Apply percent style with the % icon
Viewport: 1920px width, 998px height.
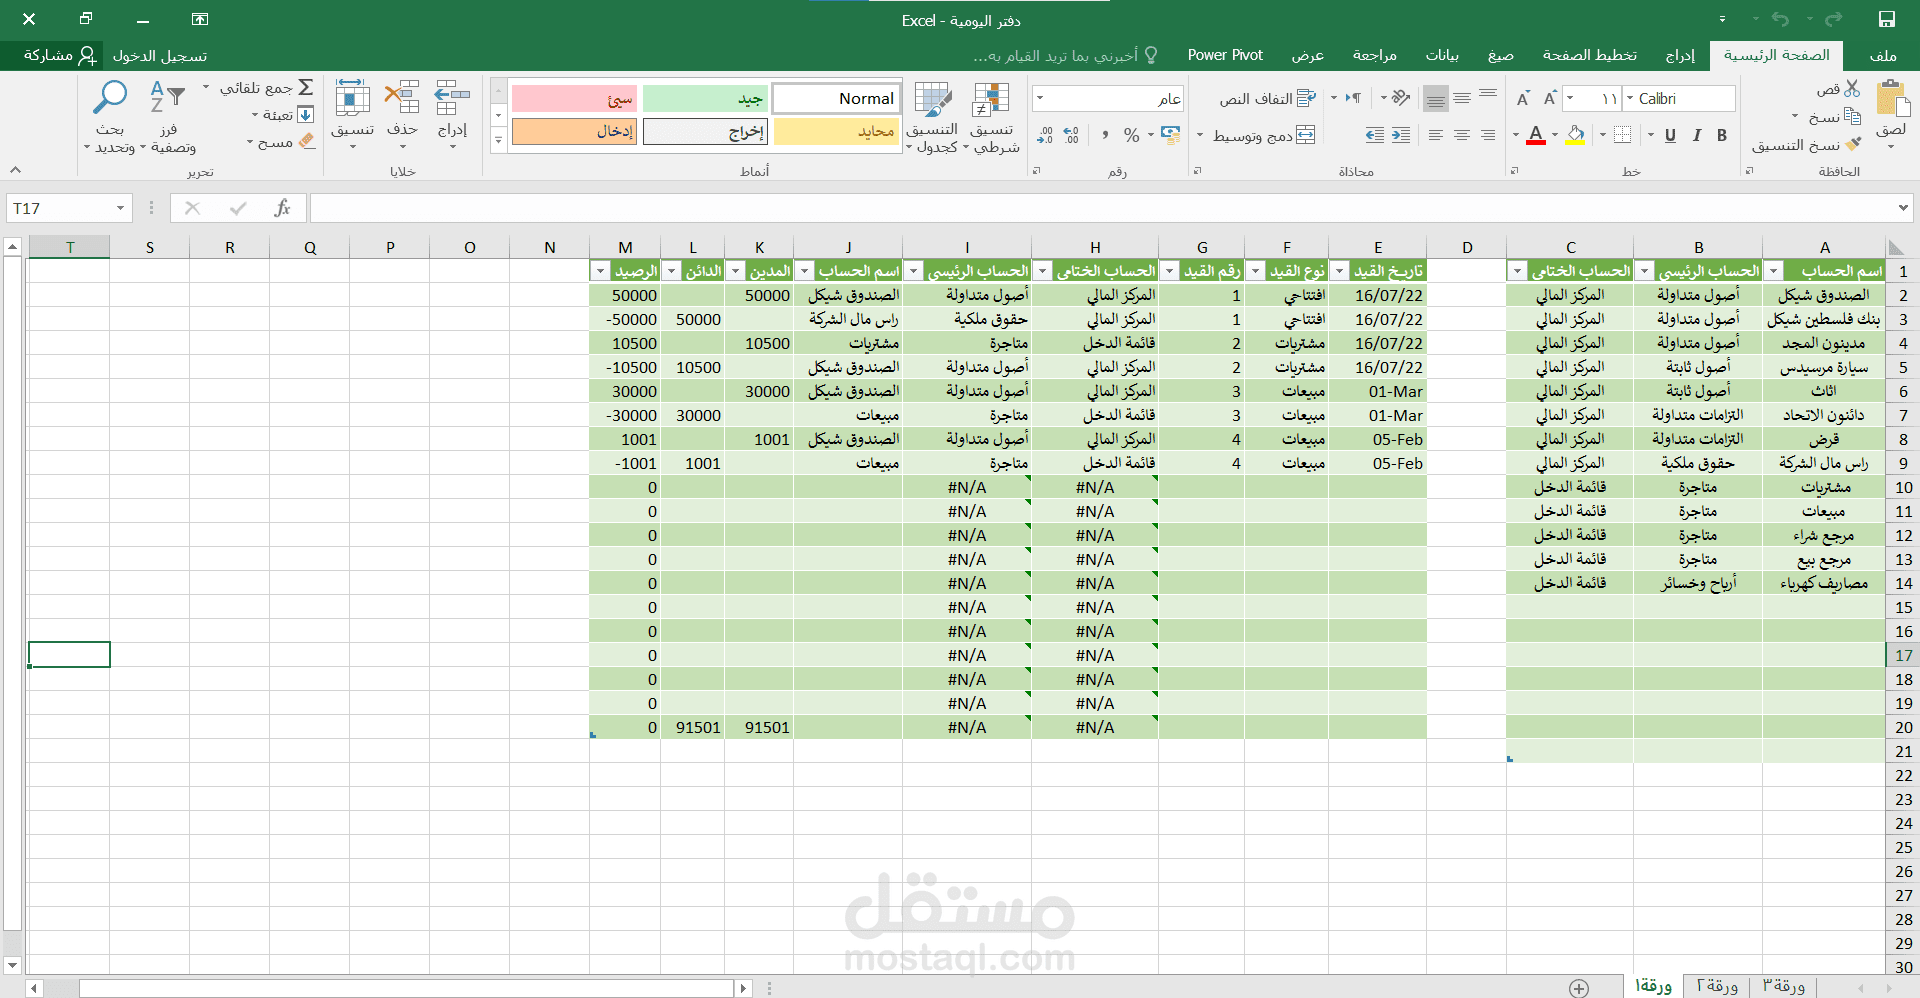coord(1131,135)
